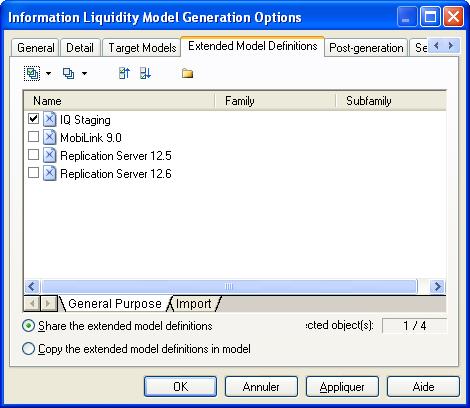The height and width of the screenshot is (408, 470).
Task: Click the Annuler button
Action: [x=261, y=387]
